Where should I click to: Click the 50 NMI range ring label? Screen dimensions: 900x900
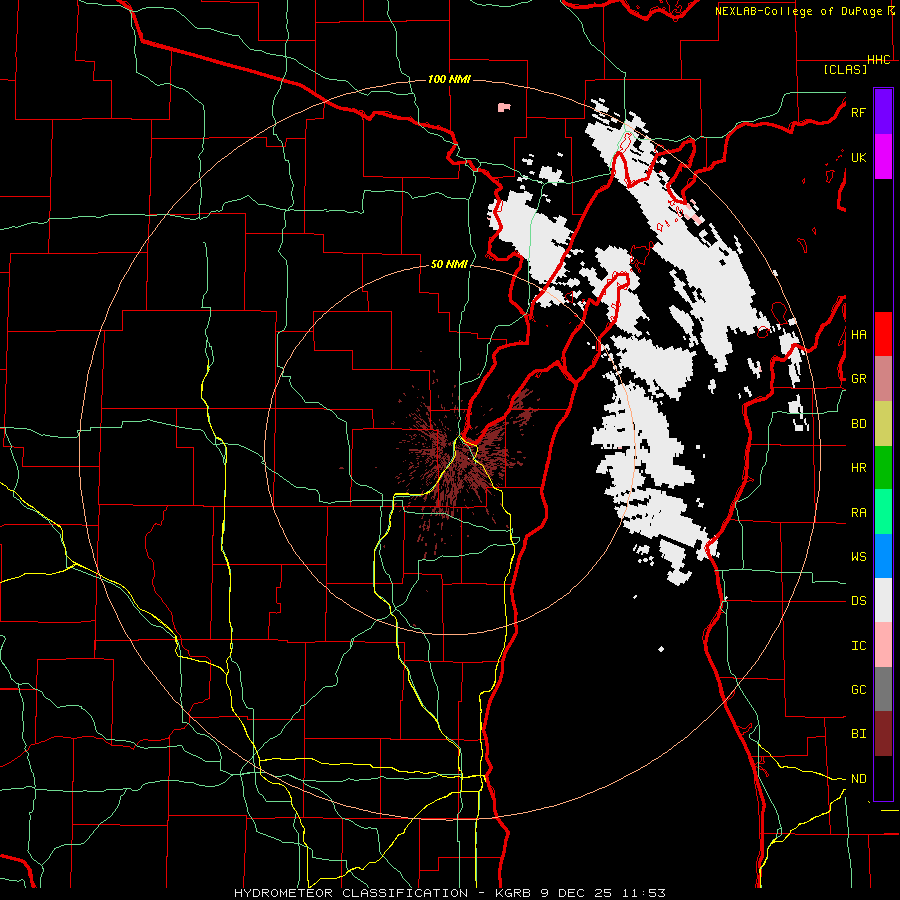click(x=449, y=264)
